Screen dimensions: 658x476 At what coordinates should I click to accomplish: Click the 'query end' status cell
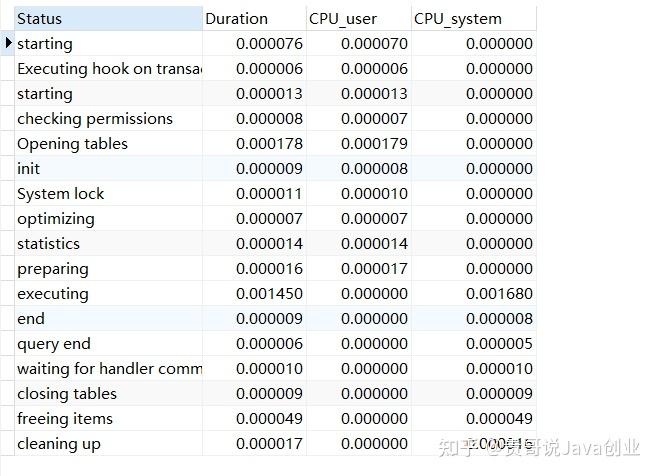(x=54, y=344)
